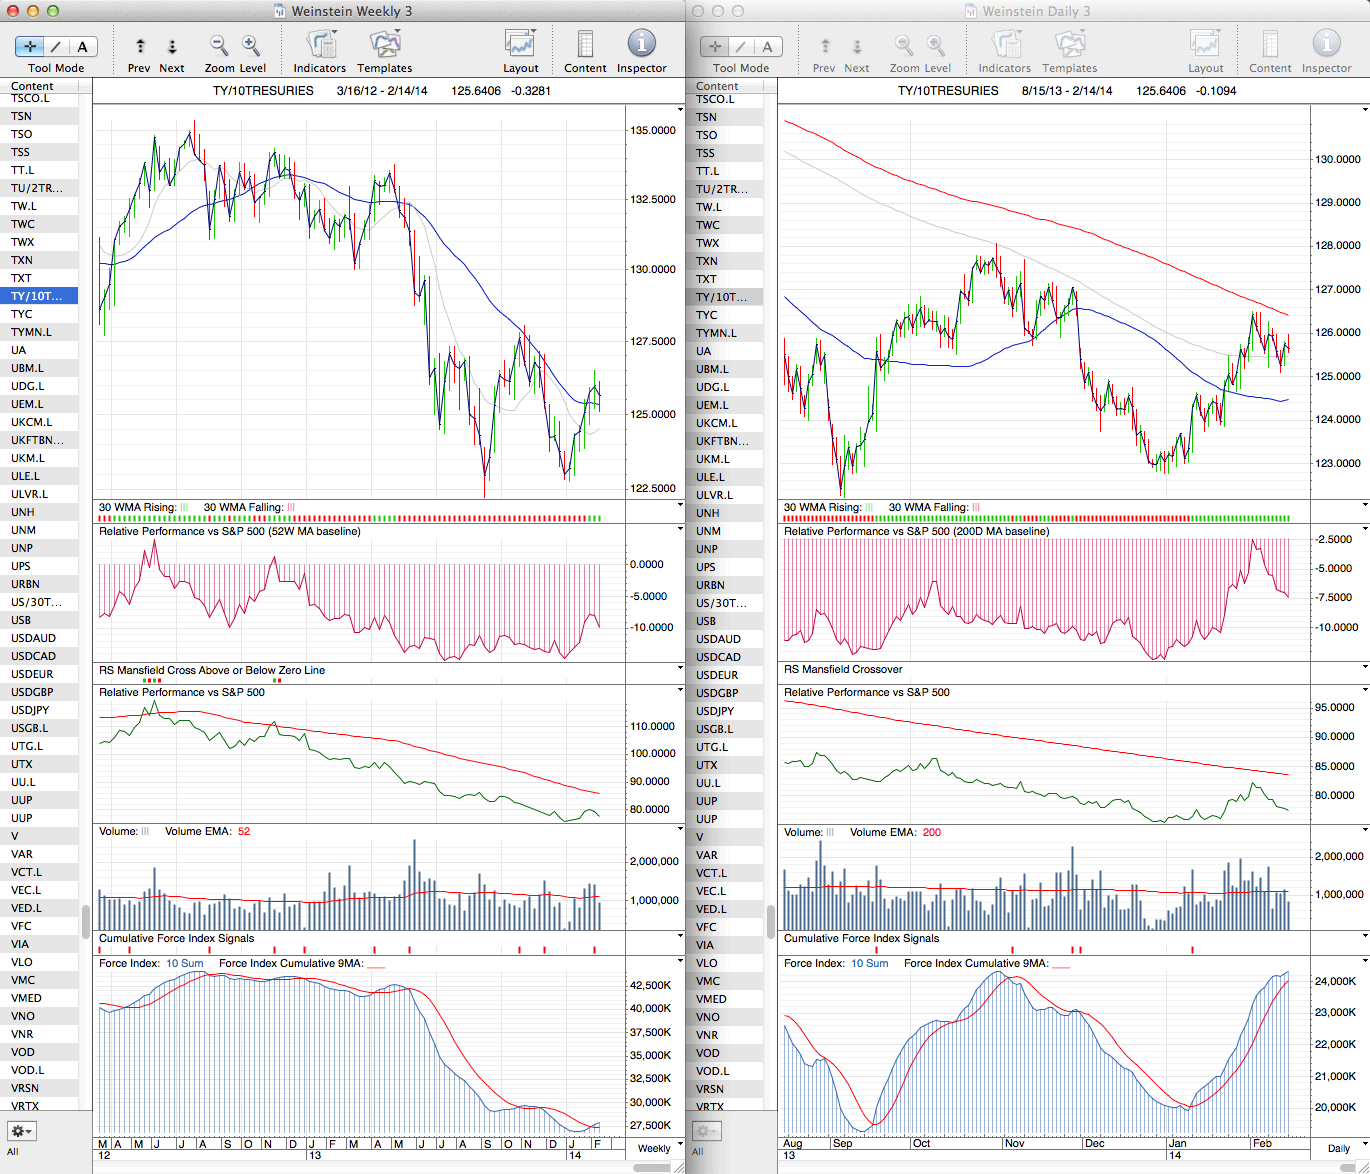
Task: Click 30 WMA Falling color swatch in Weekly chart
Action: coord(291,507)
